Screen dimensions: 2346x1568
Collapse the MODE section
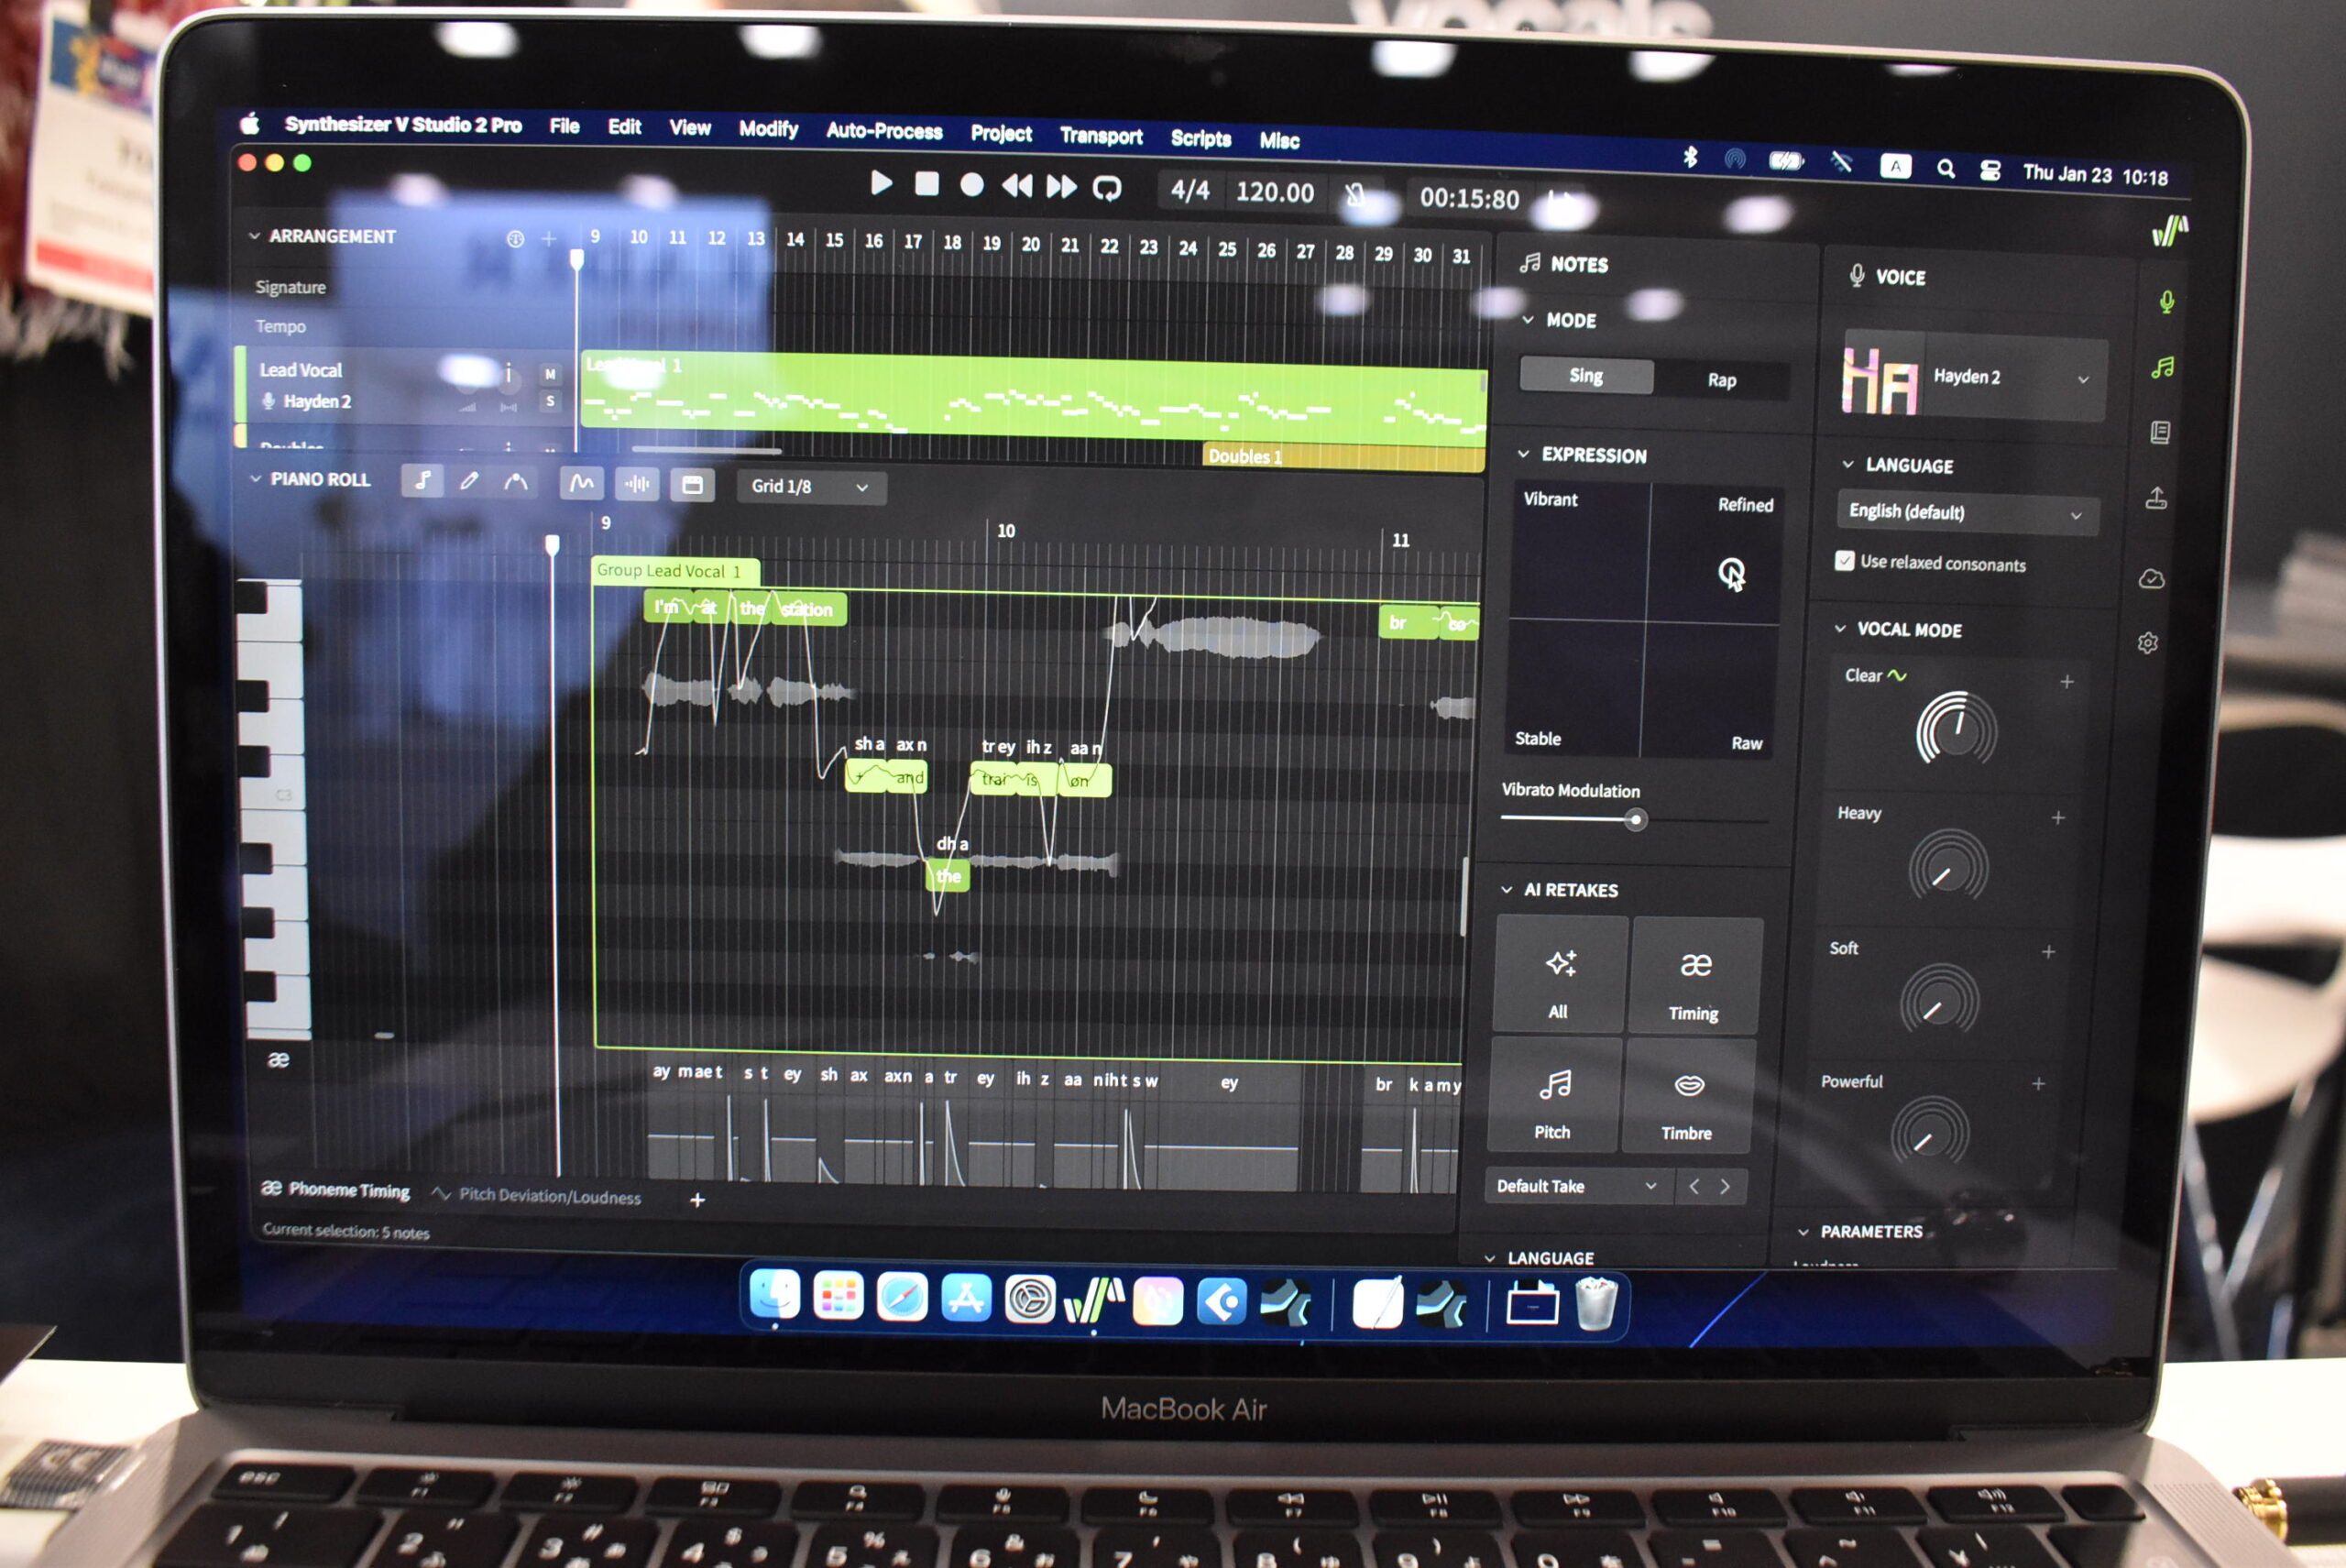tap(1528, 320)
